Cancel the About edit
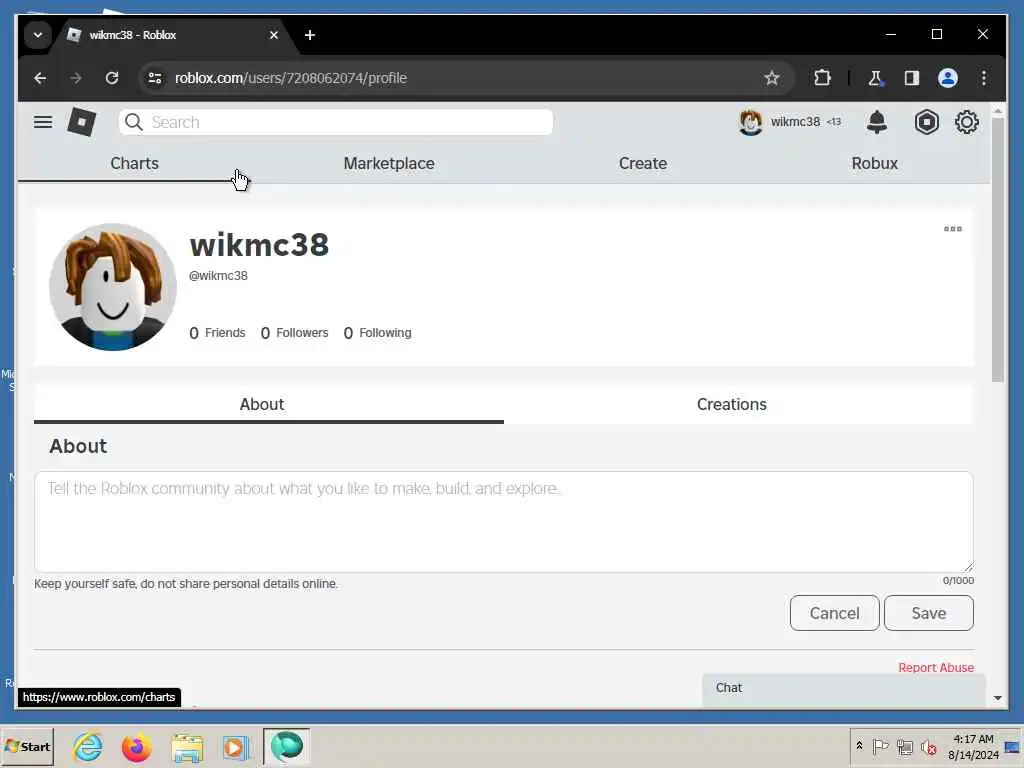Viewport: 1024px width, 768px height. coord(834,613)
